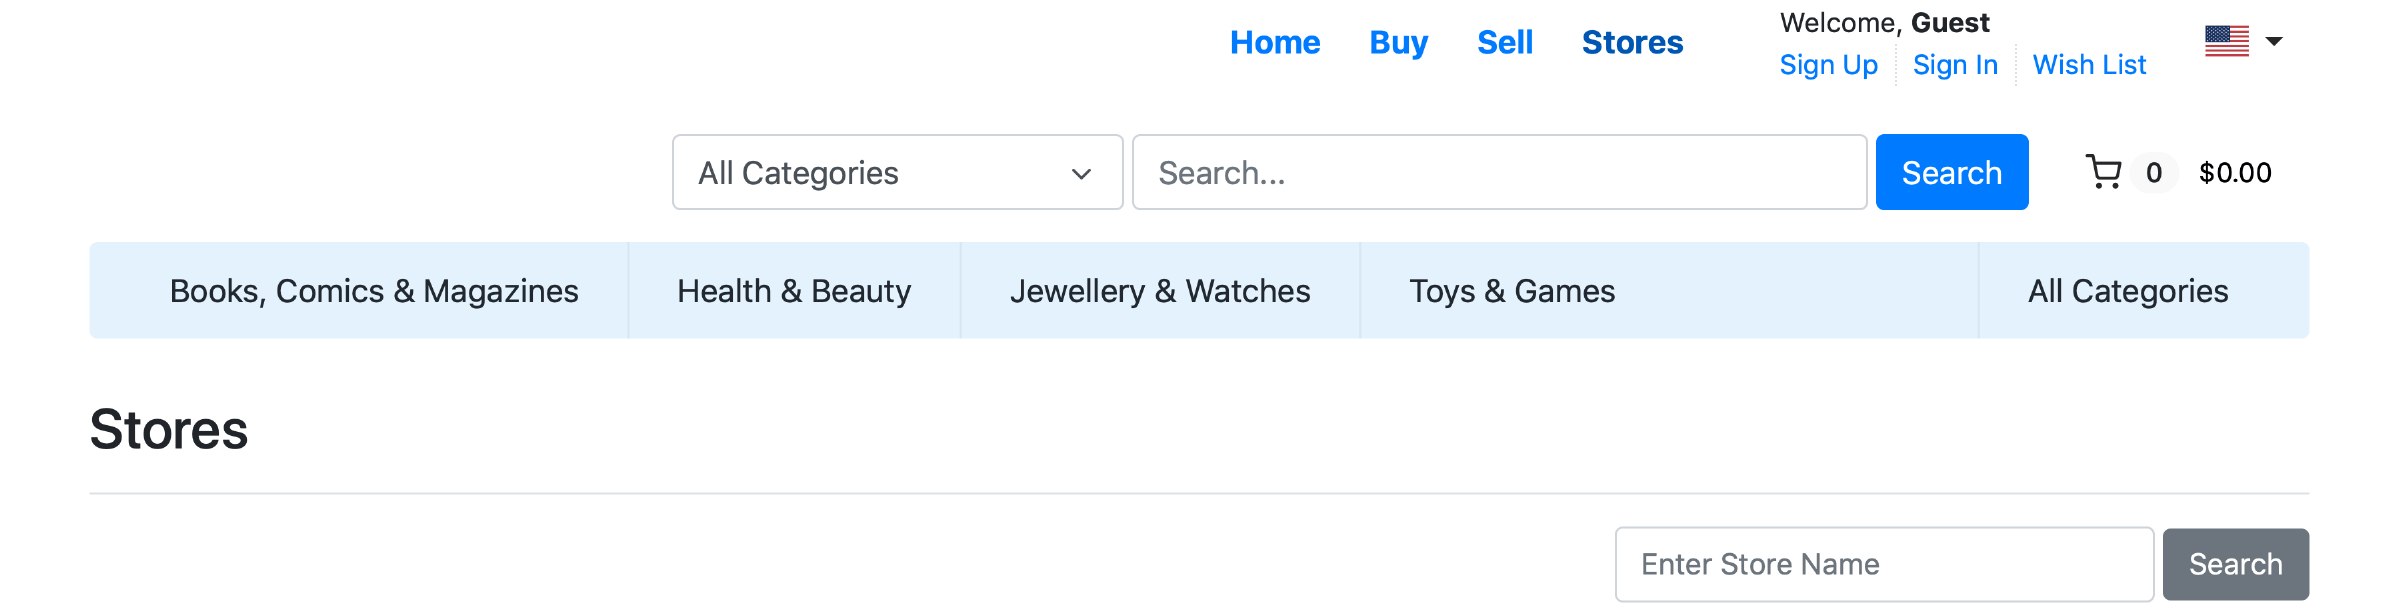This screenshot has width=2400, height=614.
Task: Open the shopping cart icon
Action: pos(2104,172)
